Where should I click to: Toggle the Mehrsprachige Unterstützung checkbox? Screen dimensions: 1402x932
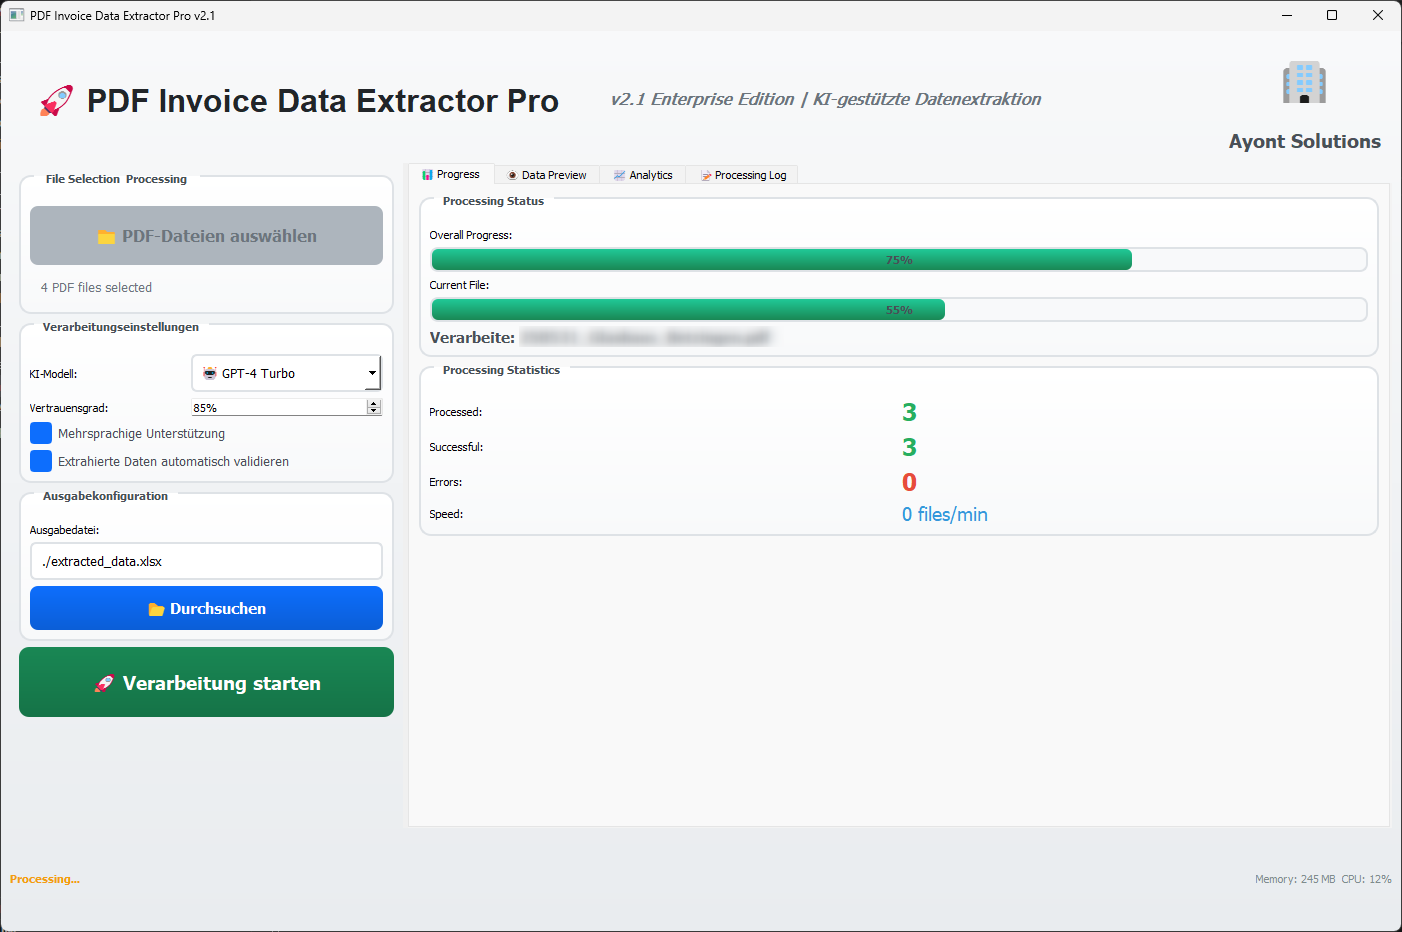click(41, 433)
